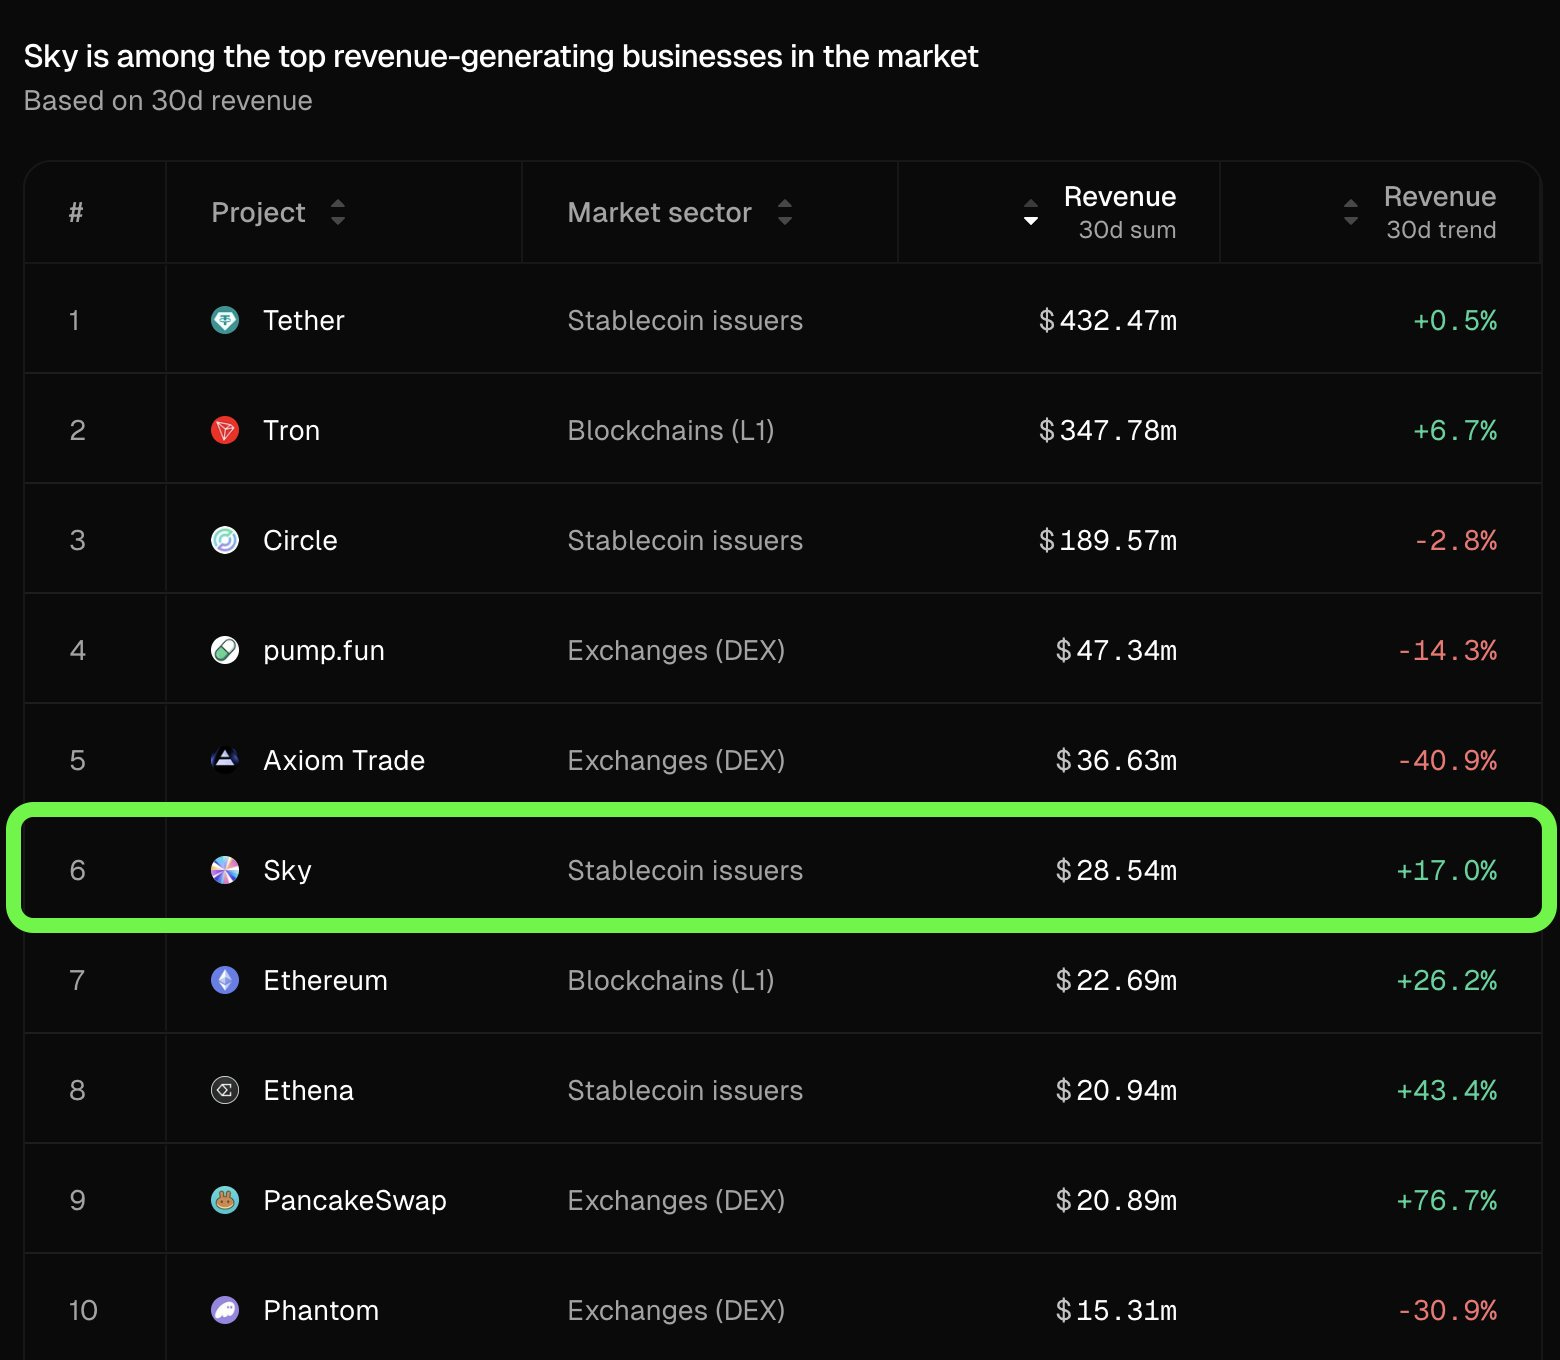Click the $28.54m revenue value
The image size is (1560, 1360).
(x=1116, y=870)
